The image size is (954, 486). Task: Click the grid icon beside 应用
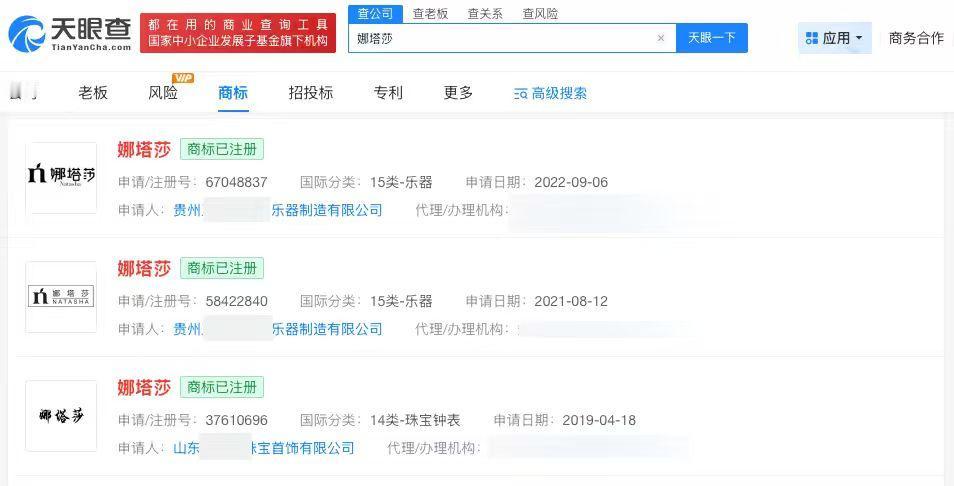point(812,38)
